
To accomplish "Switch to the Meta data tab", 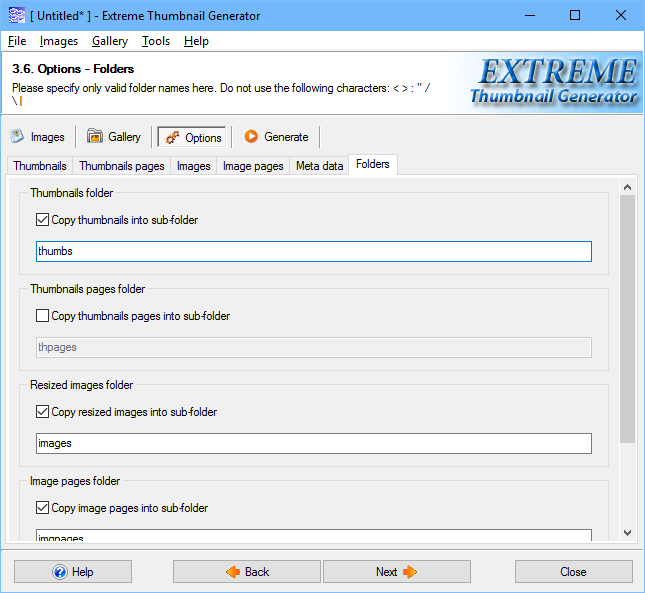I will point(319,166).
